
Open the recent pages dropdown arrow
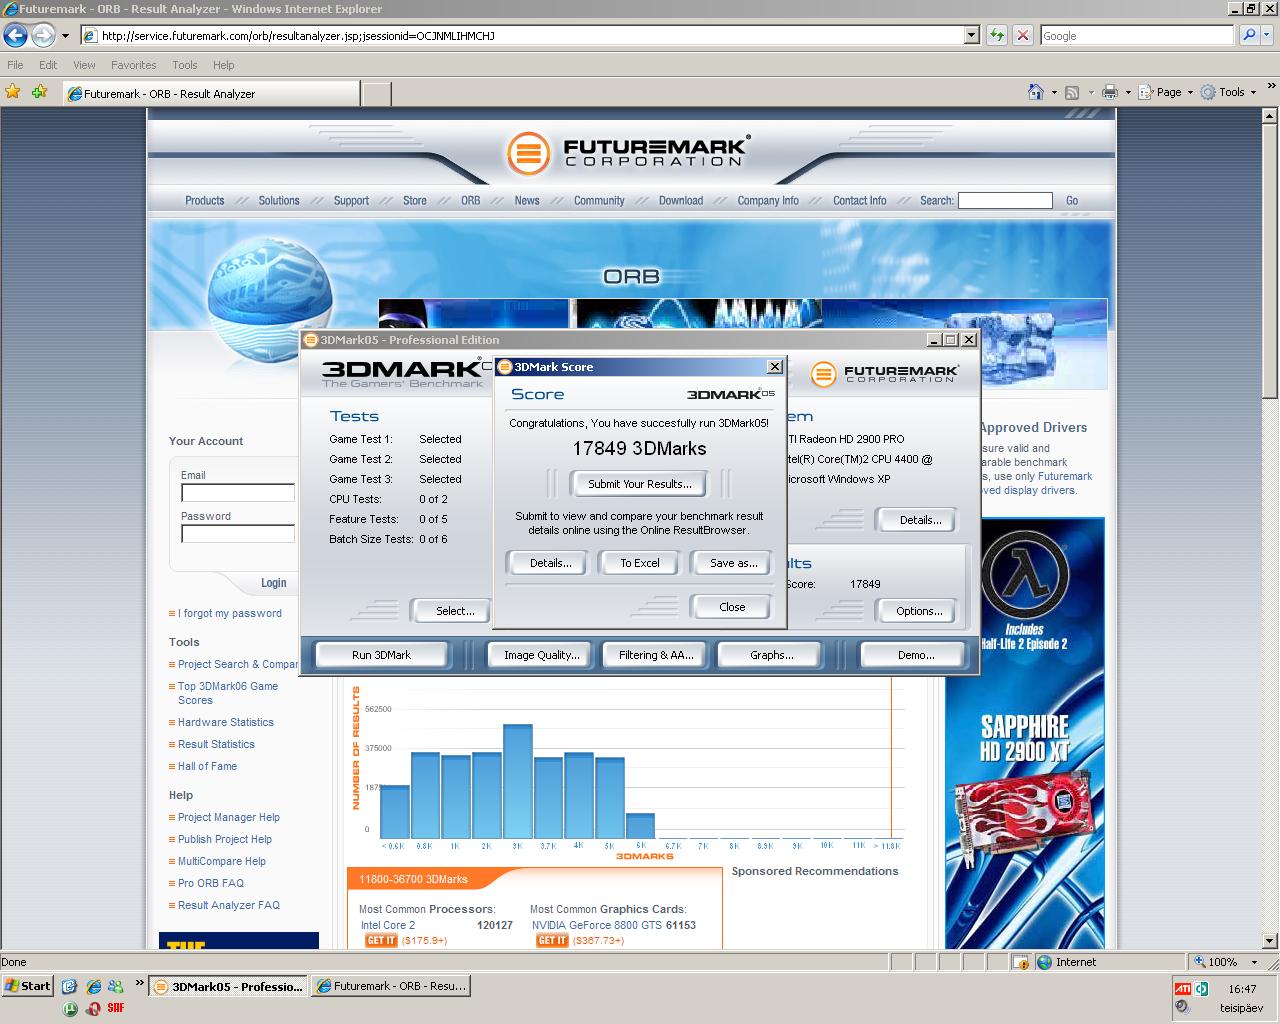(x=65, y=36)
